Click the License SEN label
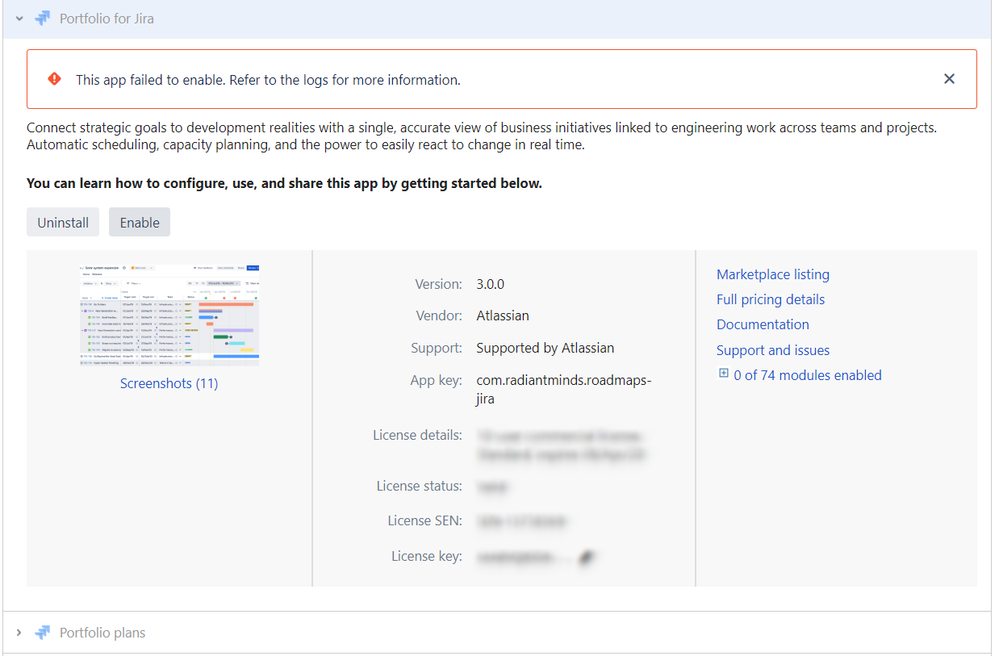 [424, 521]
